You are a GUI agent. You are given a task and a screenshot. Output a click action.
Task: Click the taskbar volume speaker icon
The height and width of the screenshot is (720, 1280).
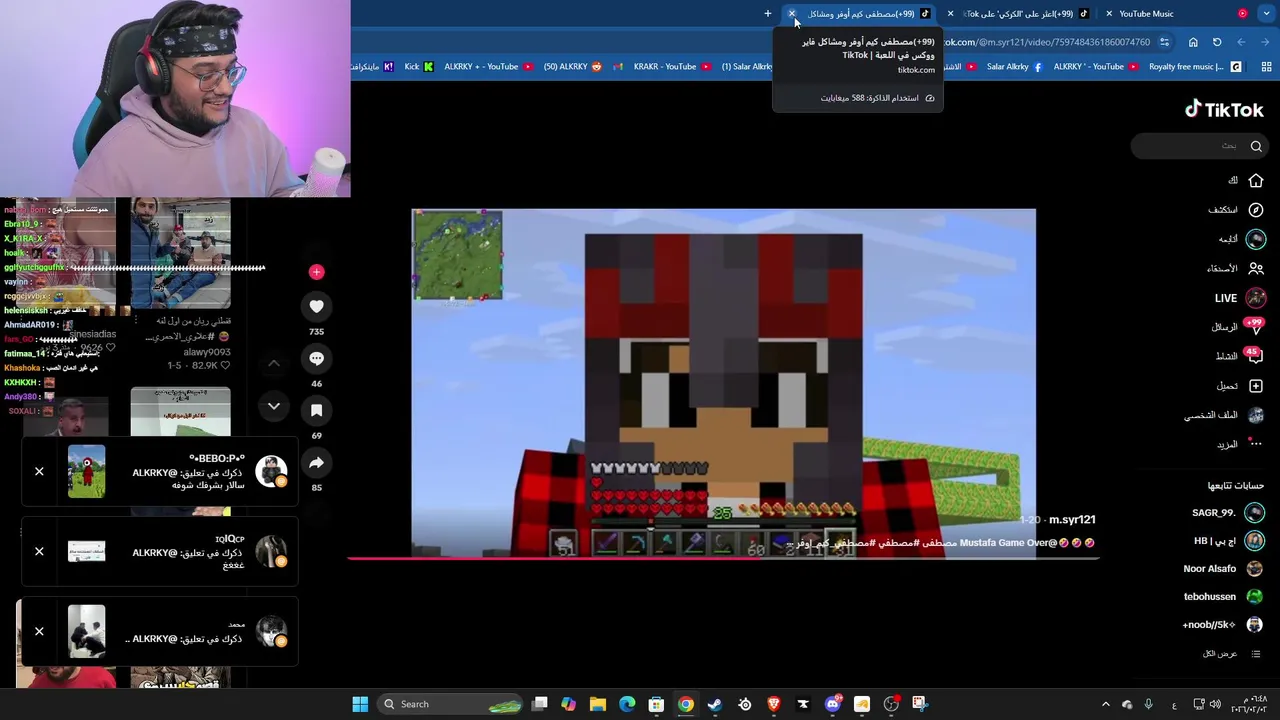(1215, 704)
